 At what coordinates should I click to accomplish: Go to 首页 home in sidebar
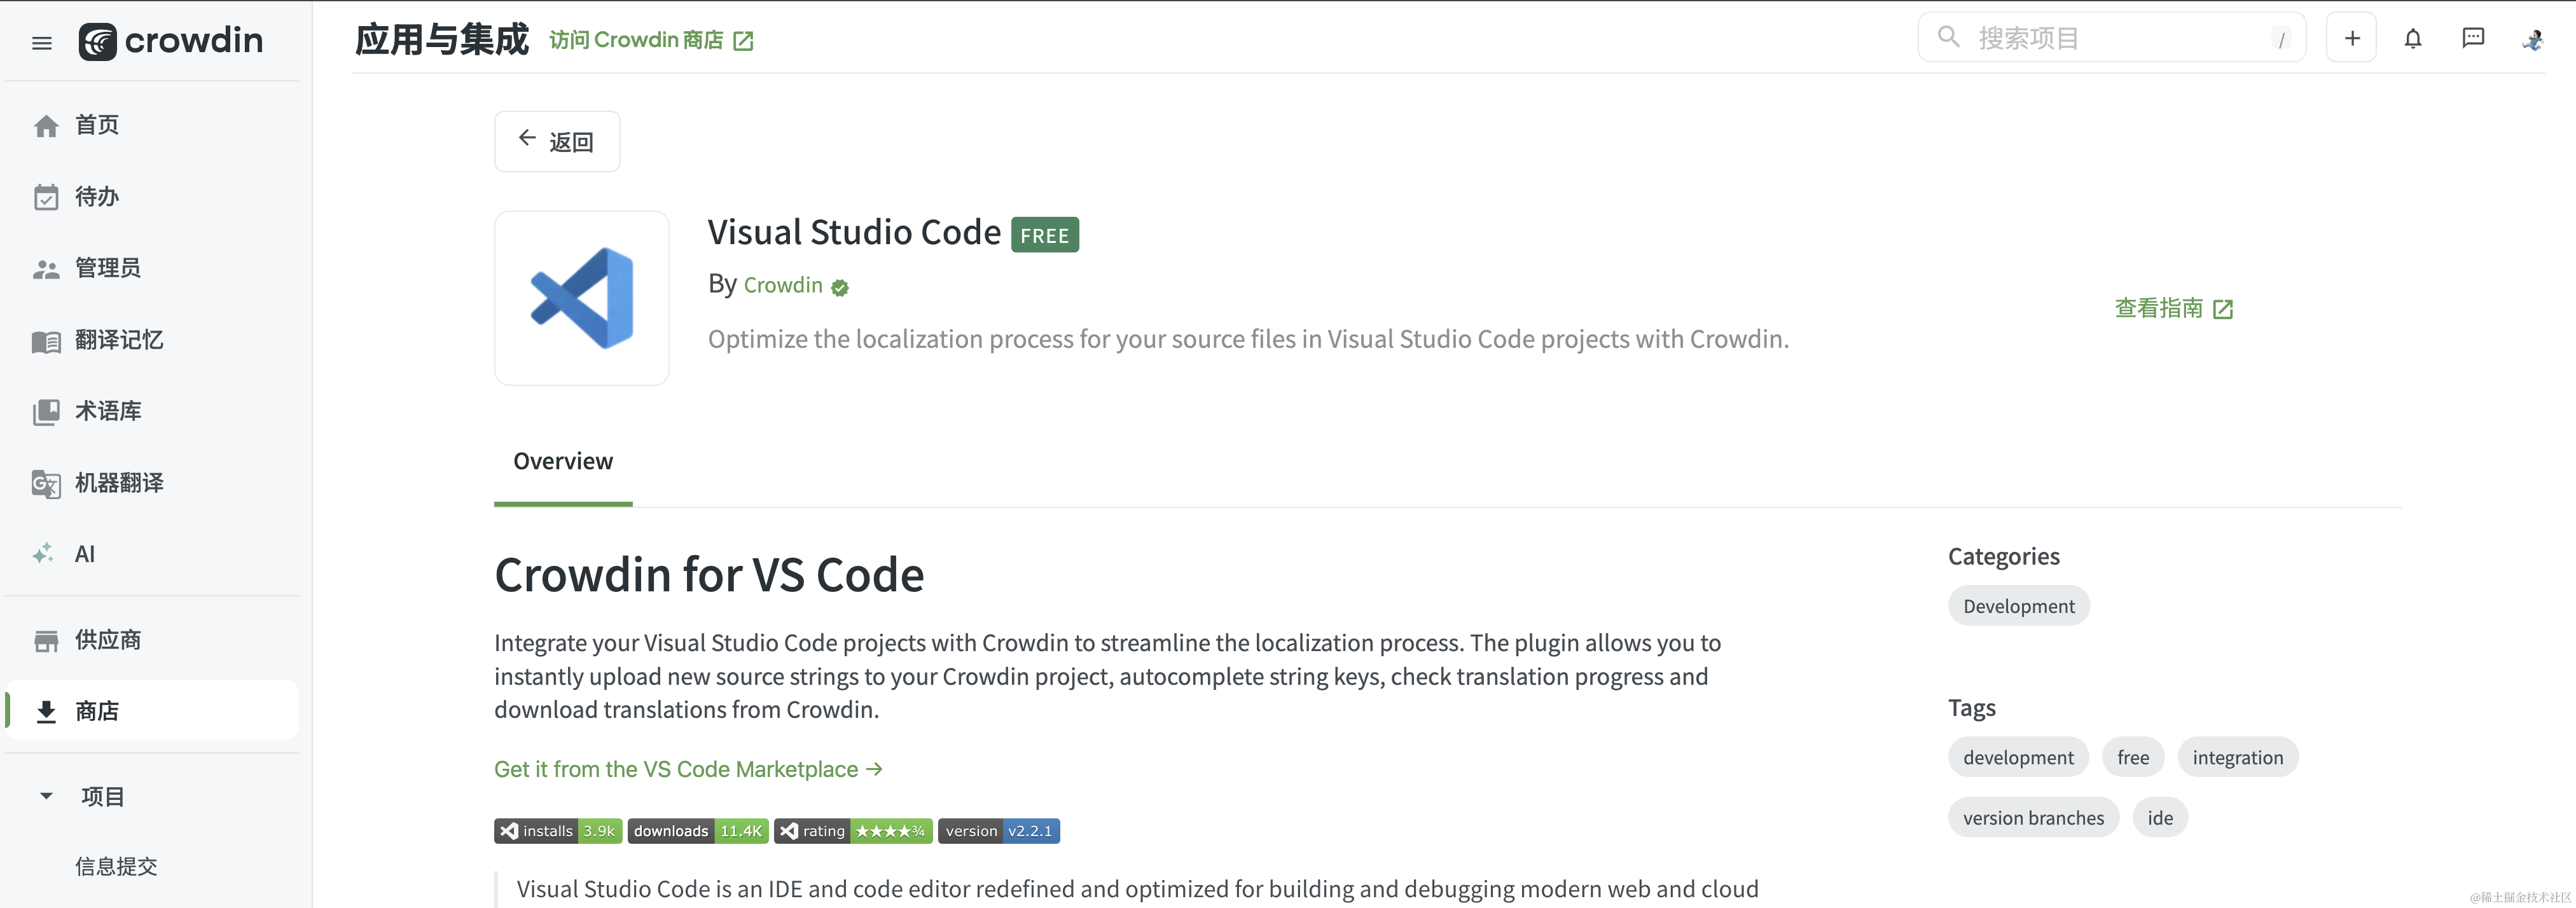97,125
